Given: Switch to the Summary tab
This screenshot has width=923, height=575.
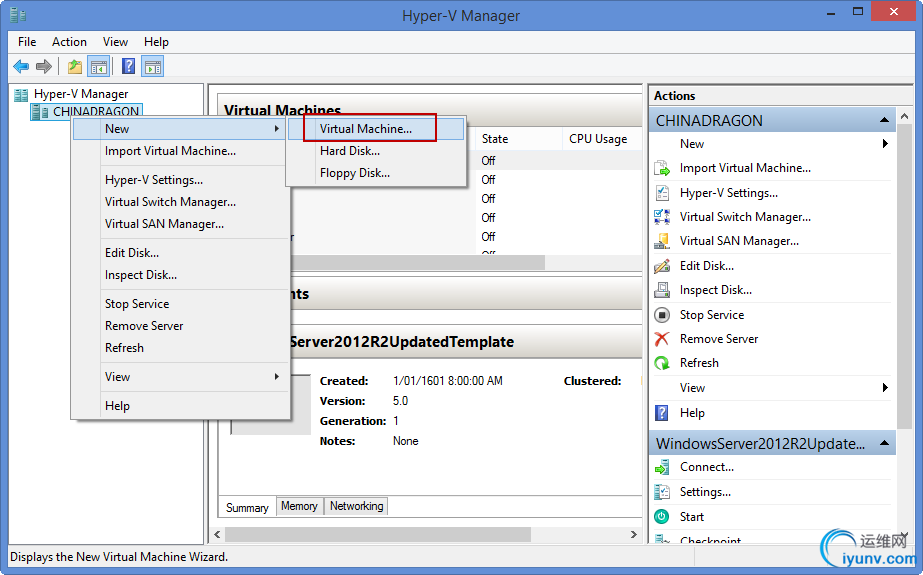Looking at the screenshot, I should (247, 508).
